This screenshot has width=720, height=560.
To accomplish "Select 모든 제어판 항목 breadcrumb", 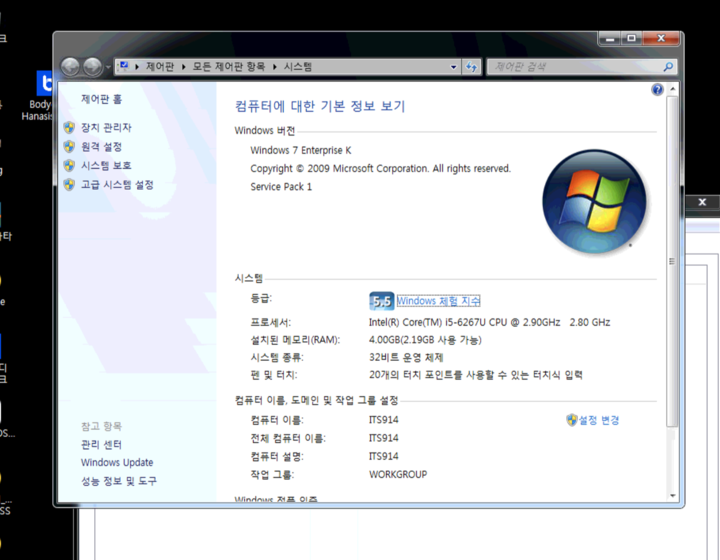I will (229, 67).
